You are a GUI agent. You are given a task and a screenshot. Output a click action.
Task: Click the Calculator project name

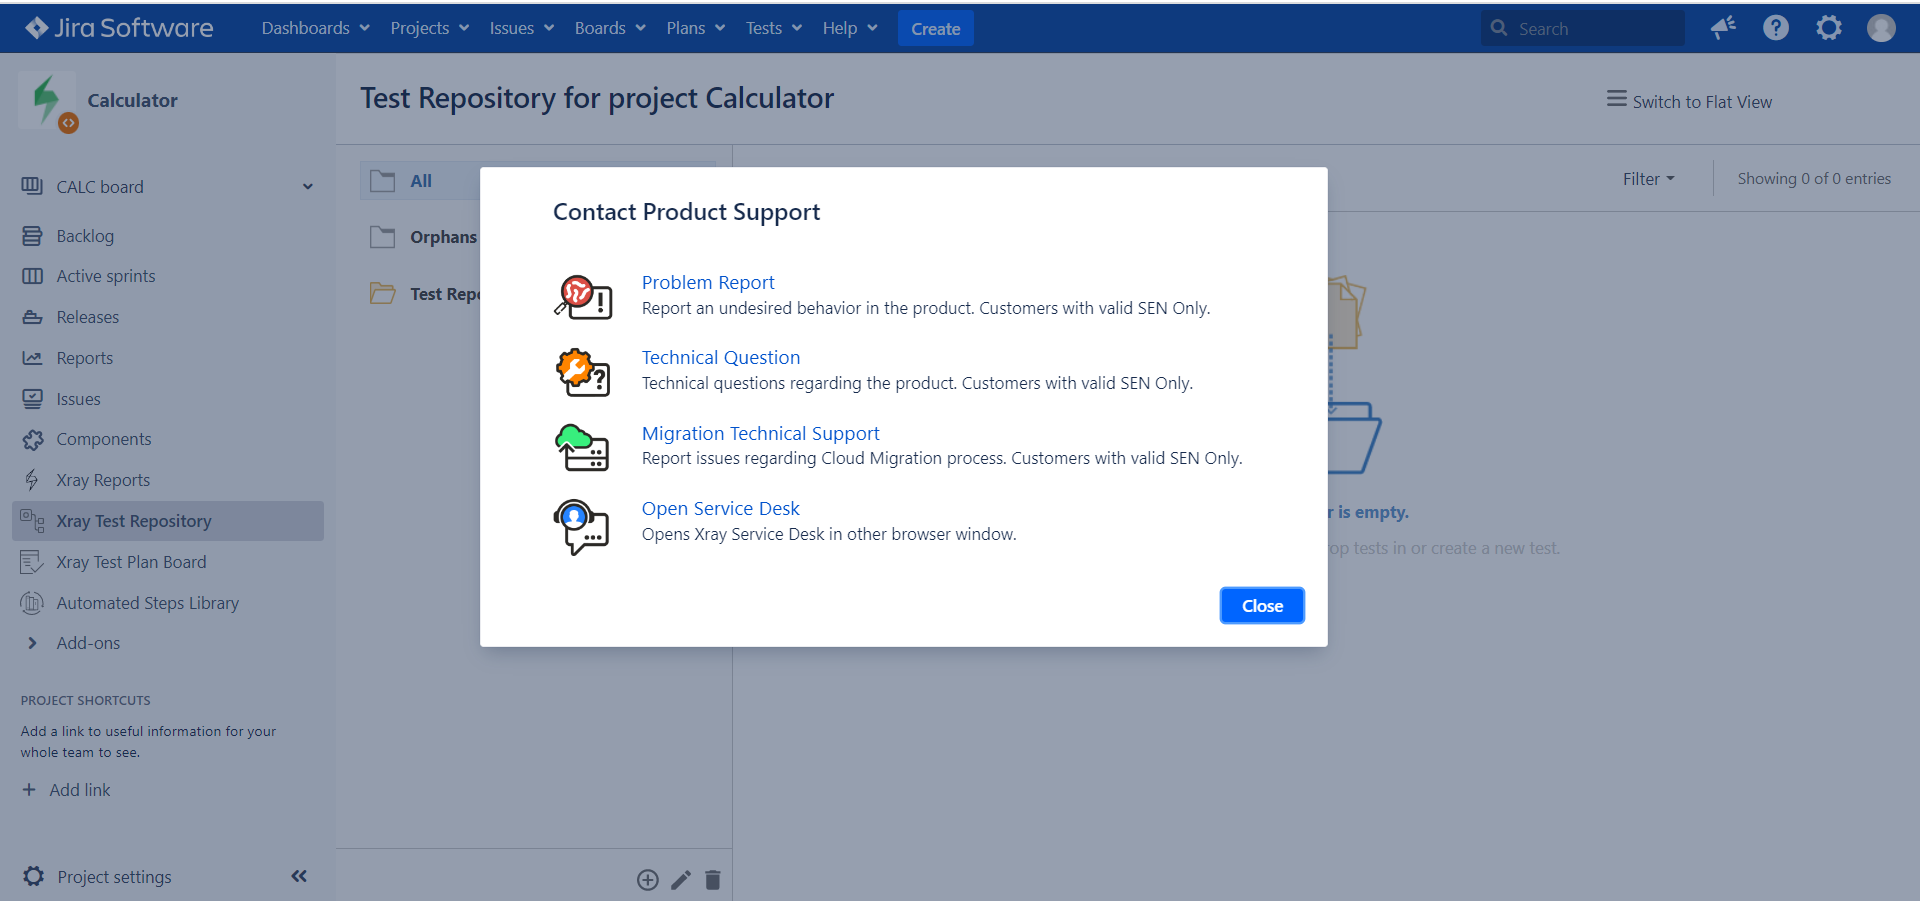tap(132, 100)
